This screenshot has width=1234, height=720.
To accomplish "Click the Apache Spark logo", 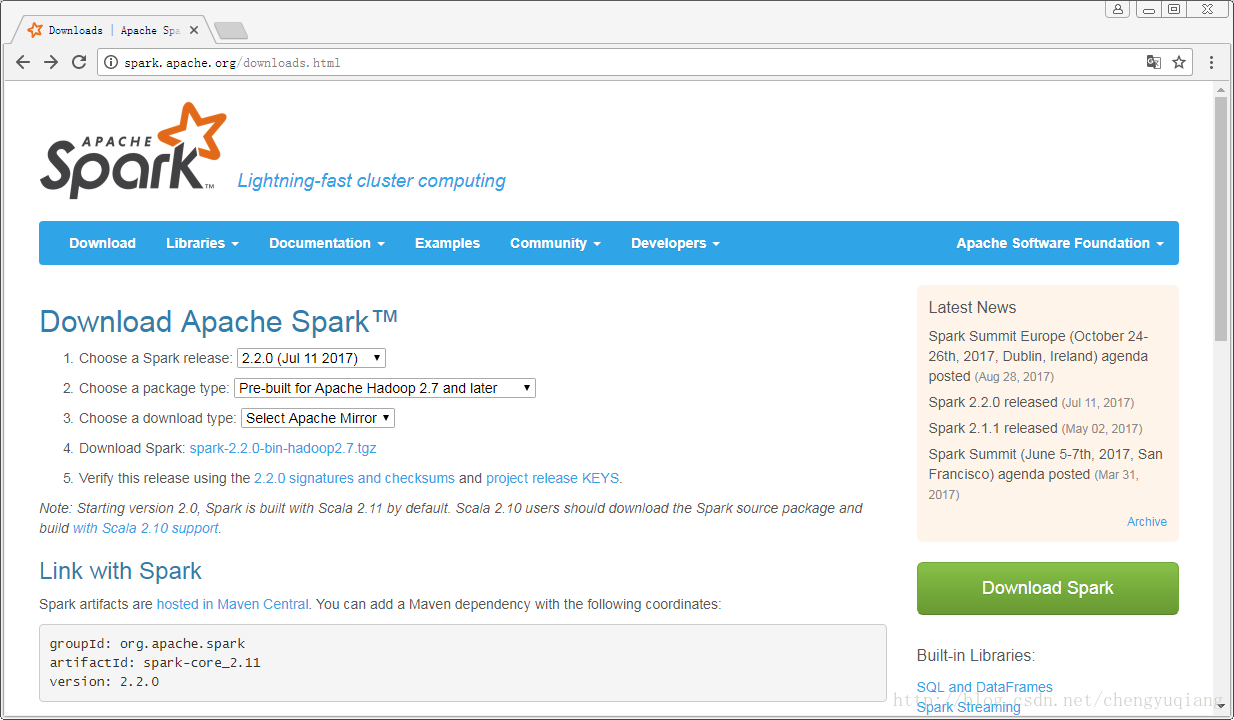I will point(133,150).
